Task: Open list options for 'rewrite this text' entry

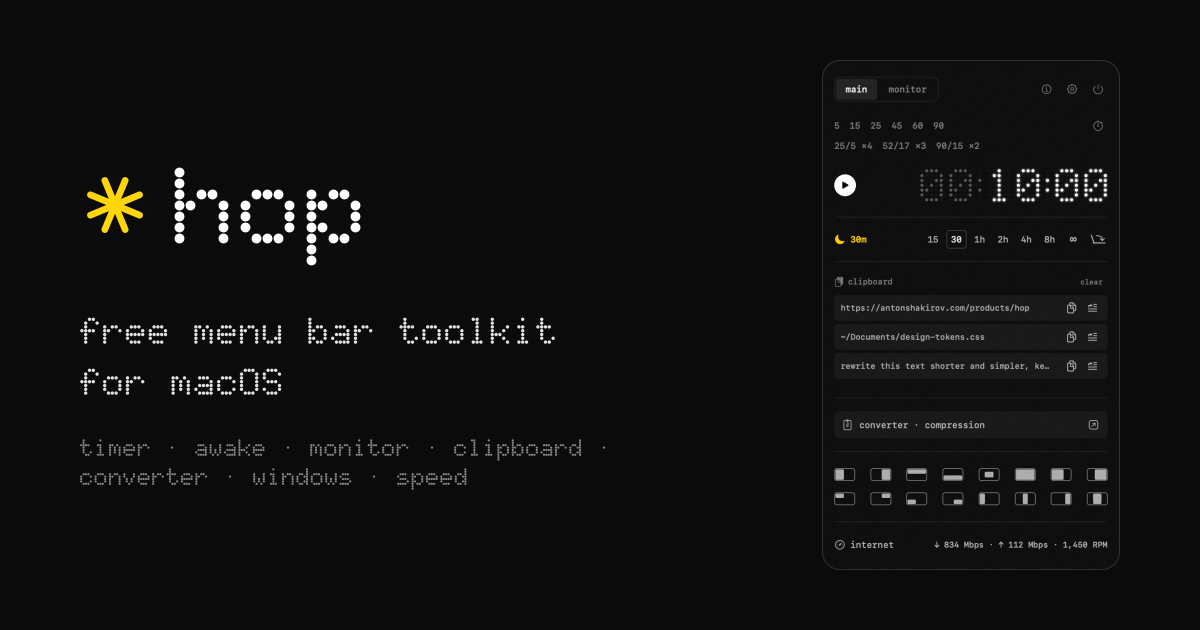Action: 1093,366
